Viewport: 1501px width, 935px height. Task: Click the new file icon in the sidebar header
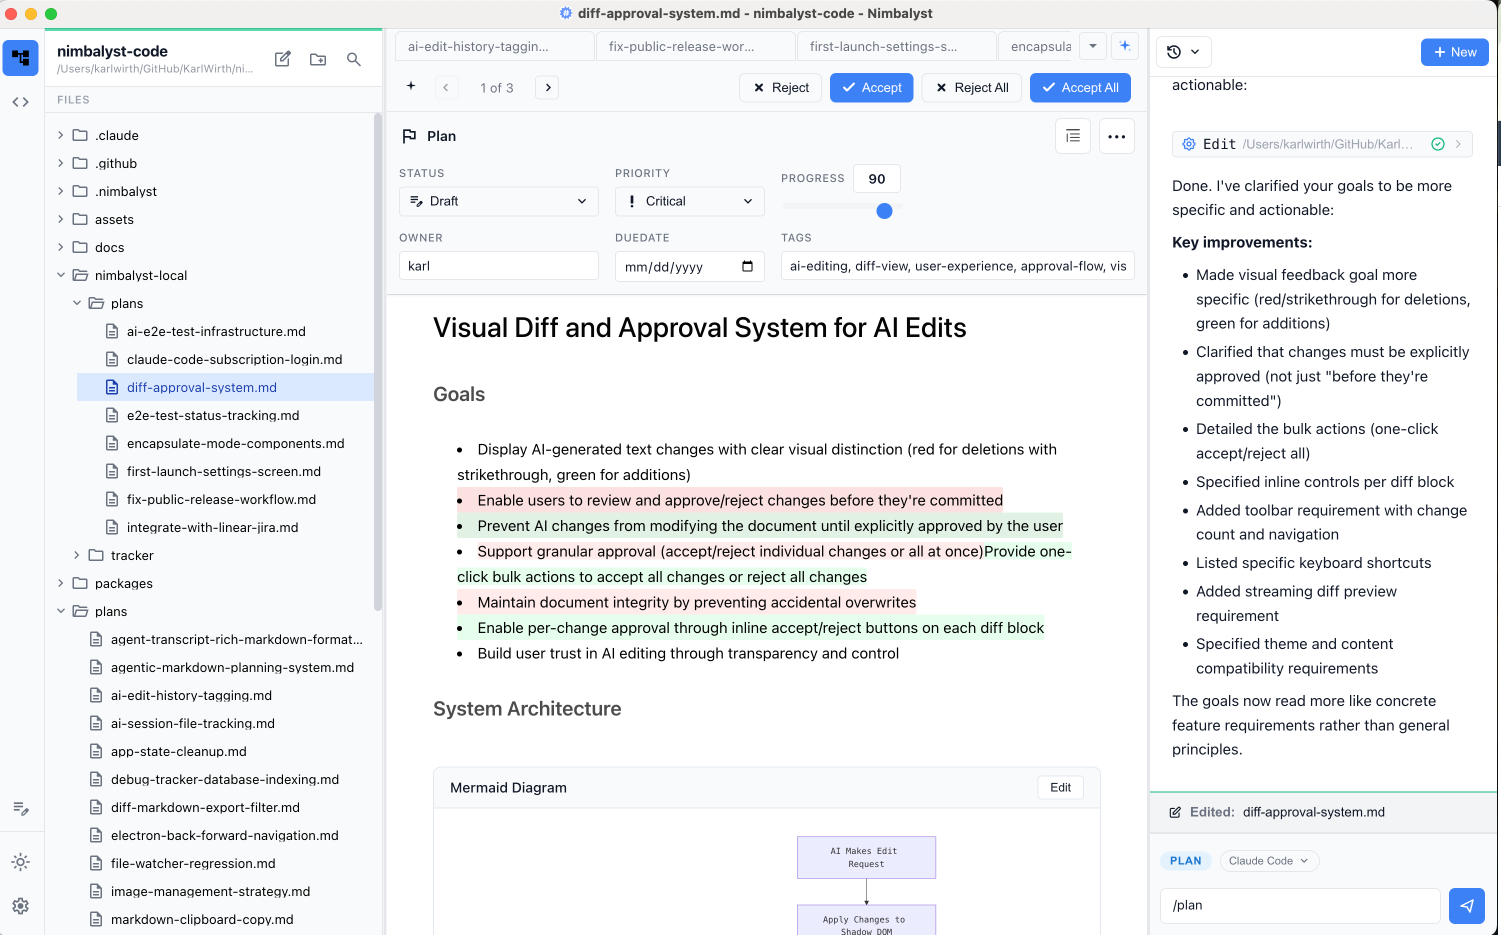pos(283,59)
